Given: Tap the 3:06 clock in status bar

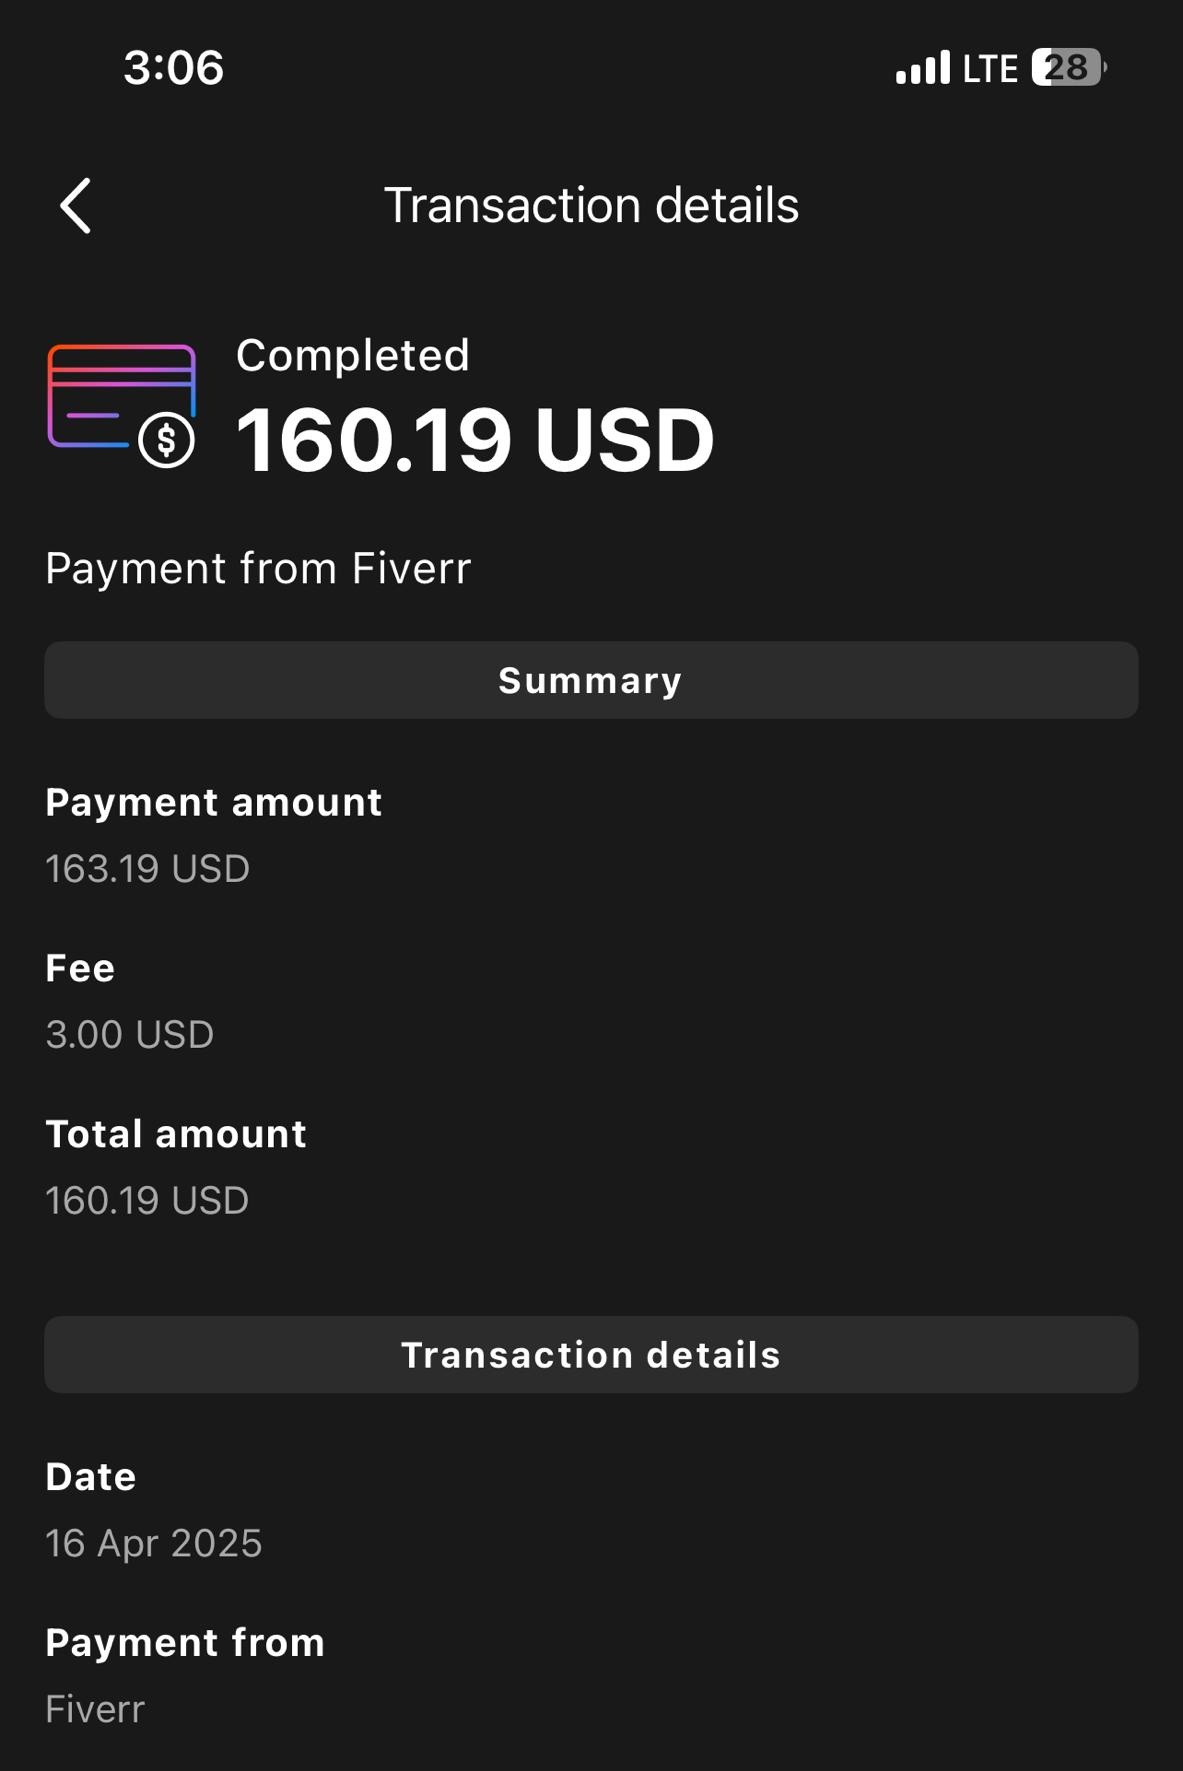Looking at the screenshot, I should tap(173, 68).
